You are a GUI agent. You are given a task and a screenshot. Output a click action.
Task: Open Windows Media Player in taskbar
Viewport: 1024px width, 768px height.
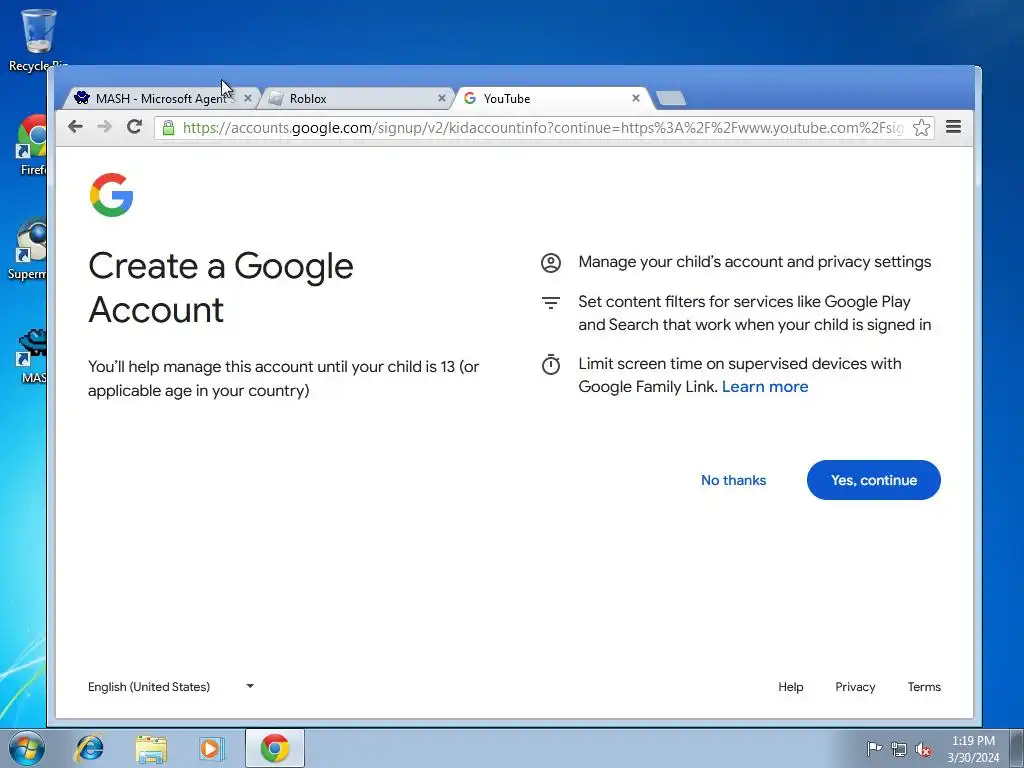click(x=212, y=748)
